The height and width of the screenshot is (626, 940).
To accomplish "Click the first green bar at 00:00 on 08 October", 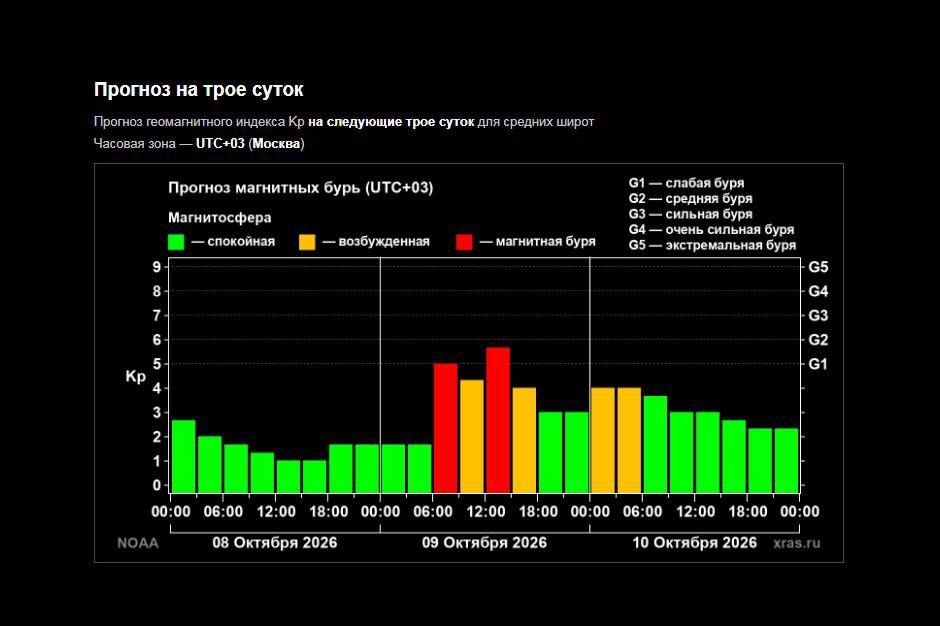I will (x=183, y=456).
